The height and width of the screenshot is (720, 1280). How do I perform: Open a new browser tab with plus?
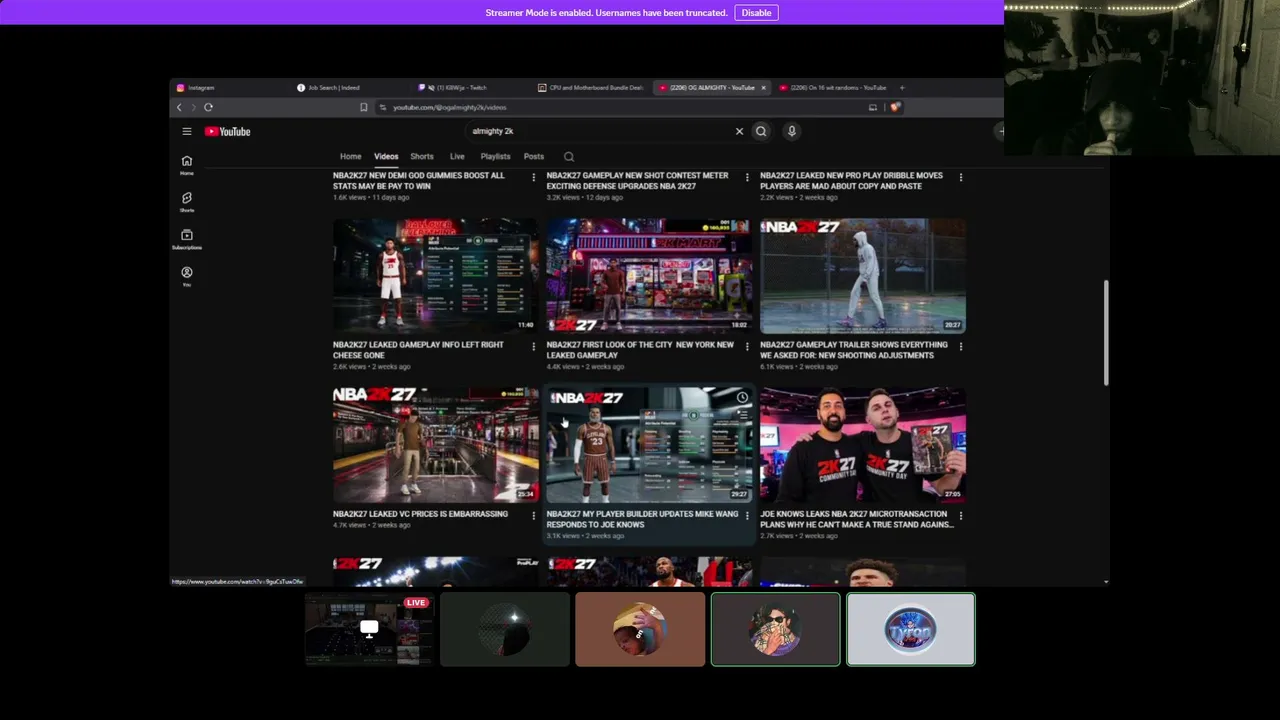click(x=901, y=87)
